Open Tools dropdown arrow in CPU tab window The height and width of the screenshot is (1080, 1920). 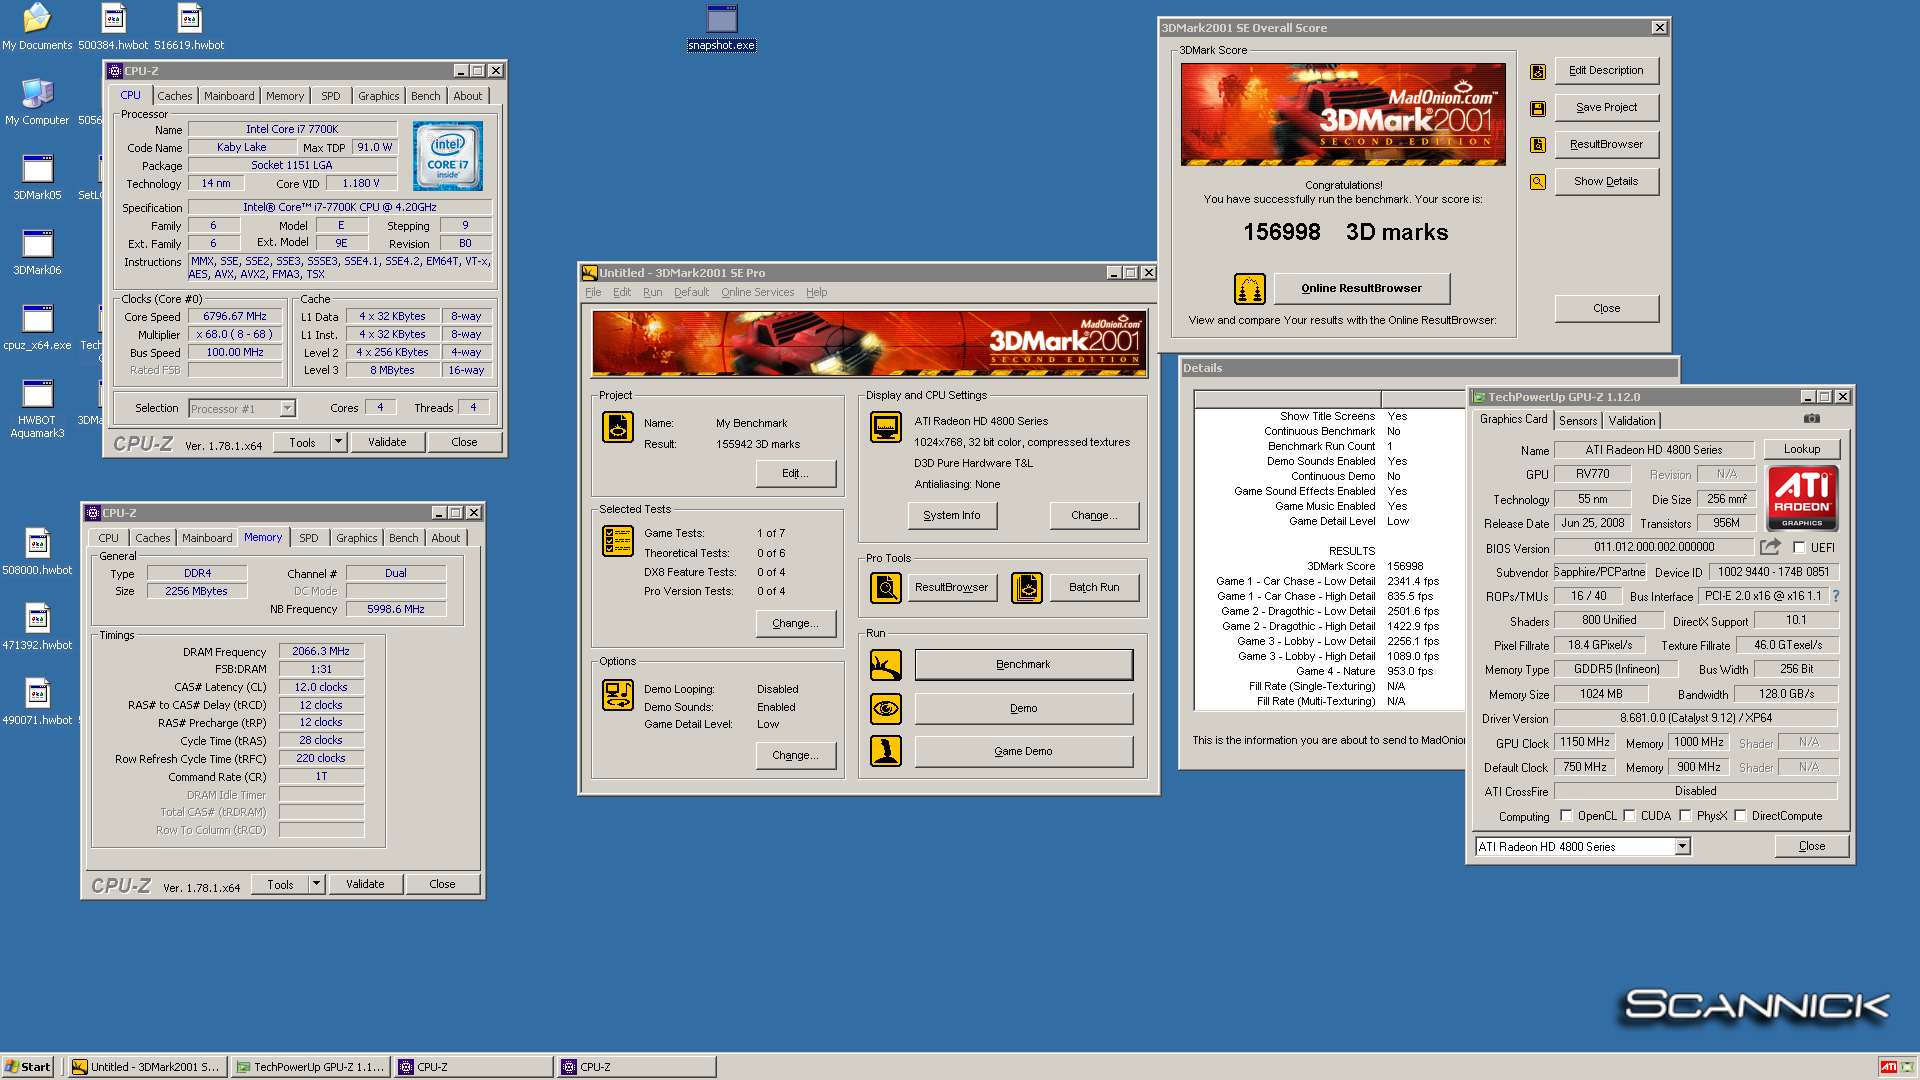click(x=338, y=442)
